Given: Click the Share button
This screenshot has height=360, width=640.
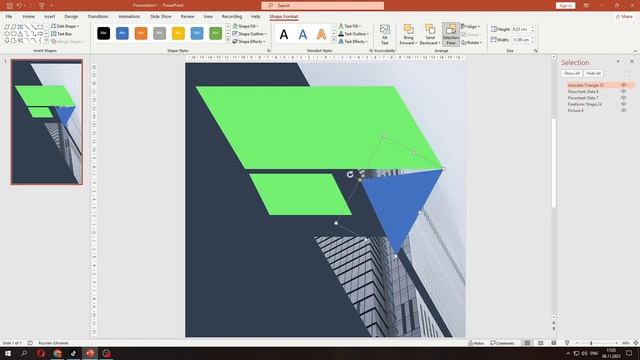Looking at the screenshot, I should tap(624, 17).
